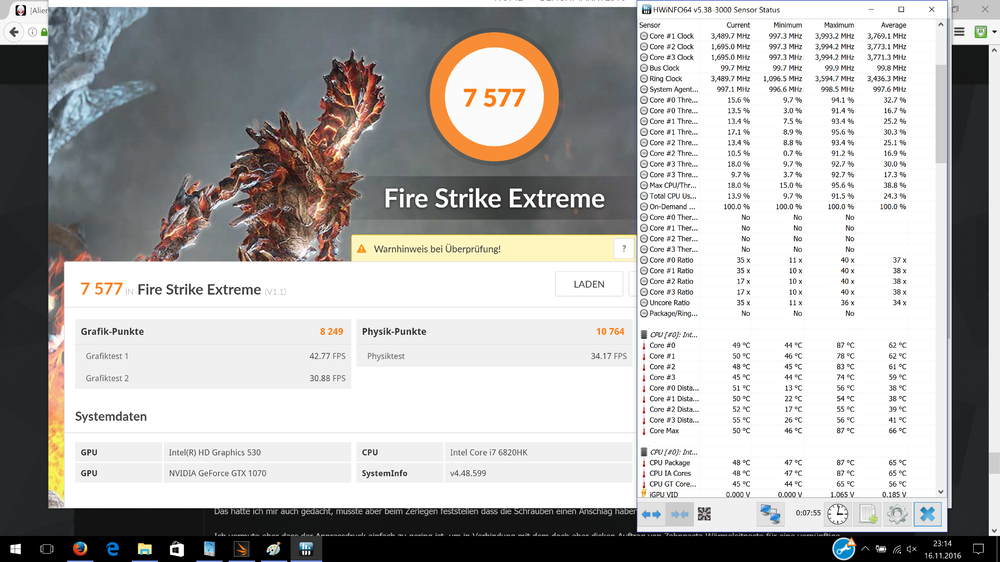Click the expand columns blue arrows icon
The width and height of the screenshot is (1000, 562).
tap(652, 514)
